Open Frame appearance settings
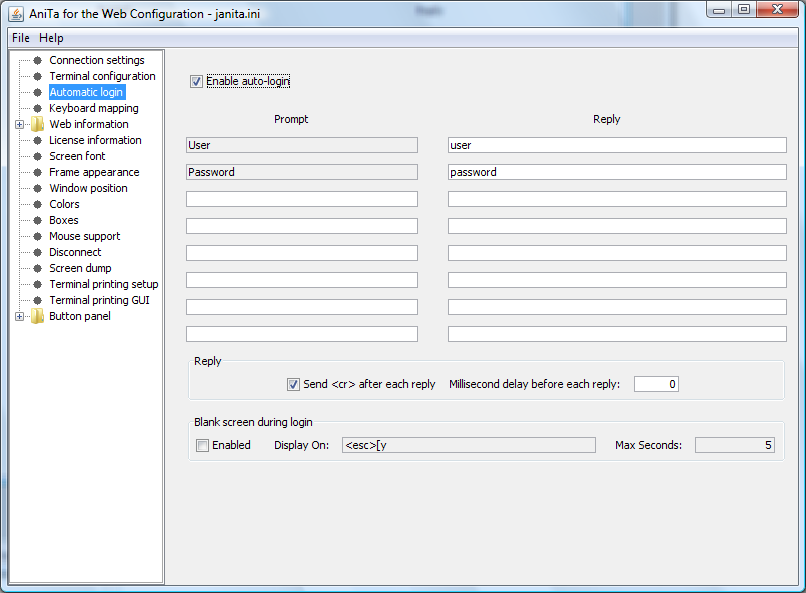The height and width of the screenshot is (593, 806). [94, 172]
